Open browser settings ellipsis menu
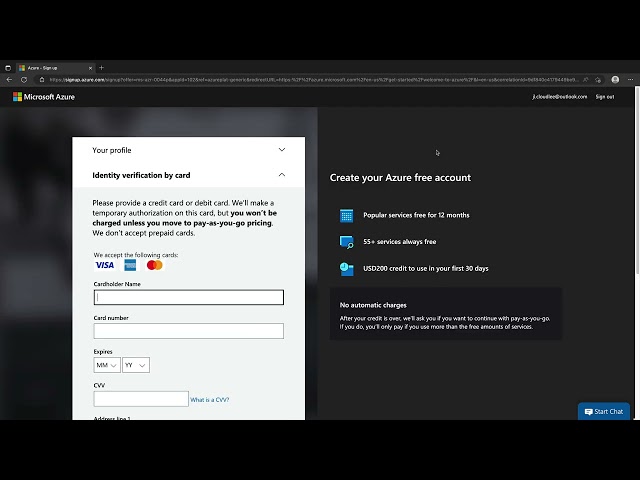Image resolution: width=640 pixels, height=480 pixels. click(x=631, y=80)
